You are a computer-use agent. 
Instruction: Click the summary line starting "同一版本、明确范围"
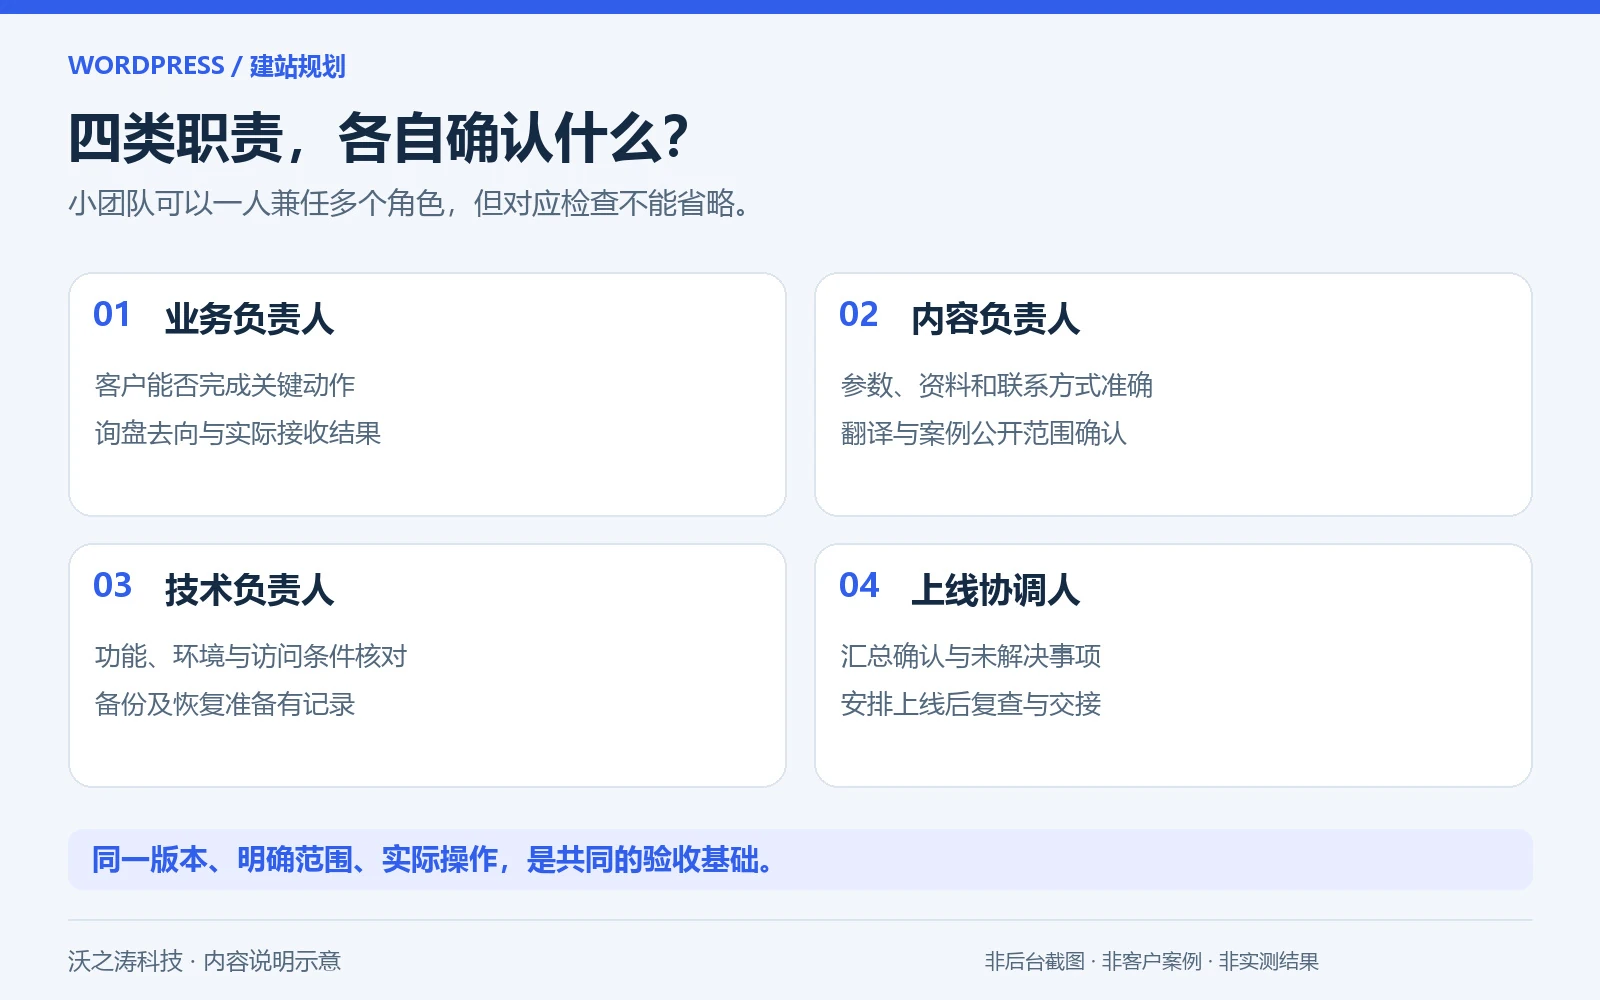432,860
